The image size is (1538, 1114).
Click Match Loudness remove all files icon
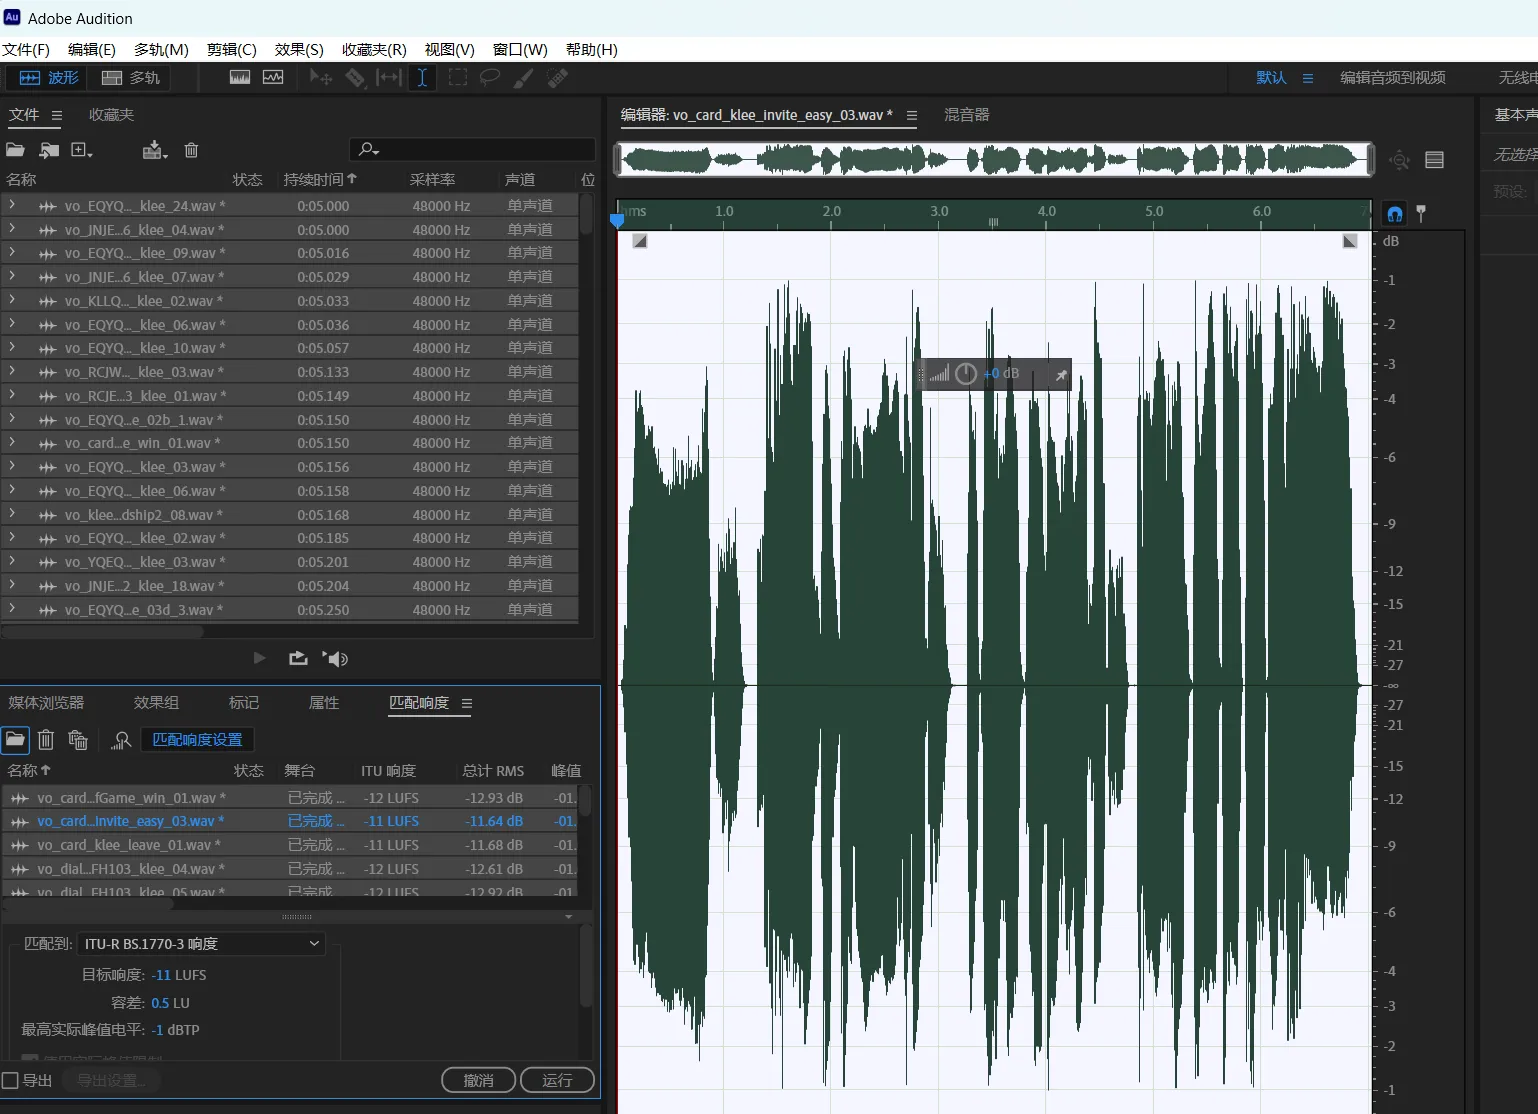click(x=78, y=740)
